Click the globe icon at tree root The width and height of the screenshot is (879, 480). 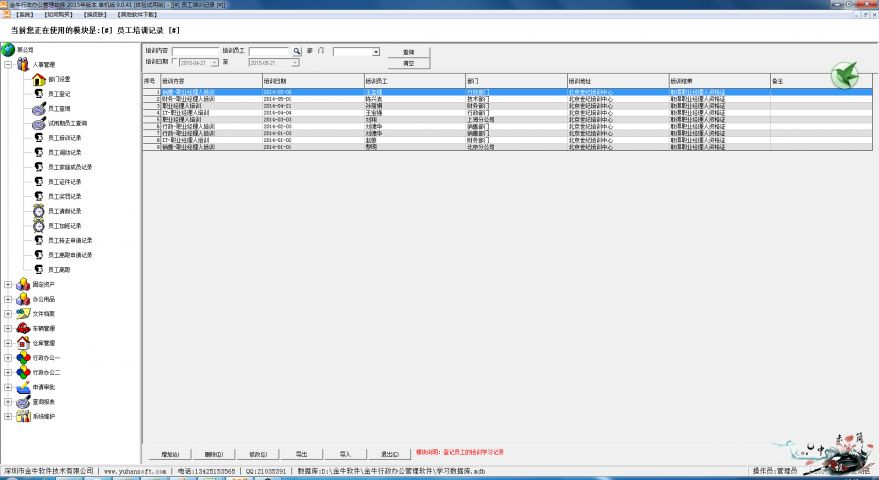(x=8, y=50)
